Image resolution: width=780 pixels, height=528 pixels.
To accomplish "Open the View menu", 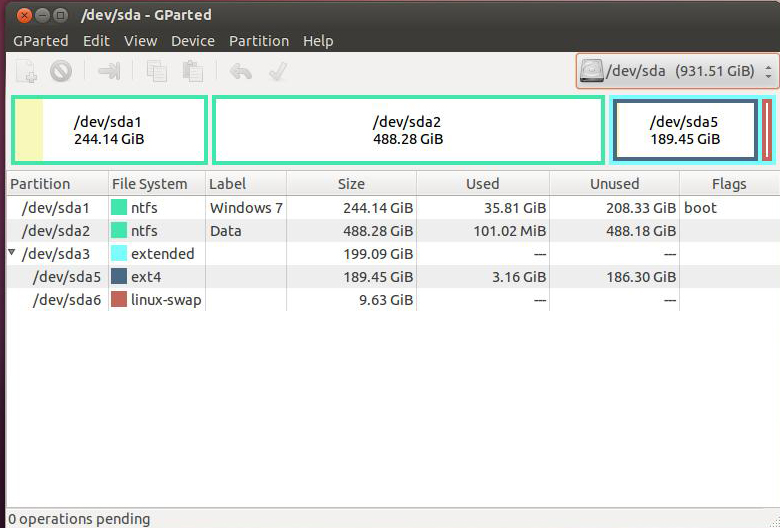I will tap(141, 41).
